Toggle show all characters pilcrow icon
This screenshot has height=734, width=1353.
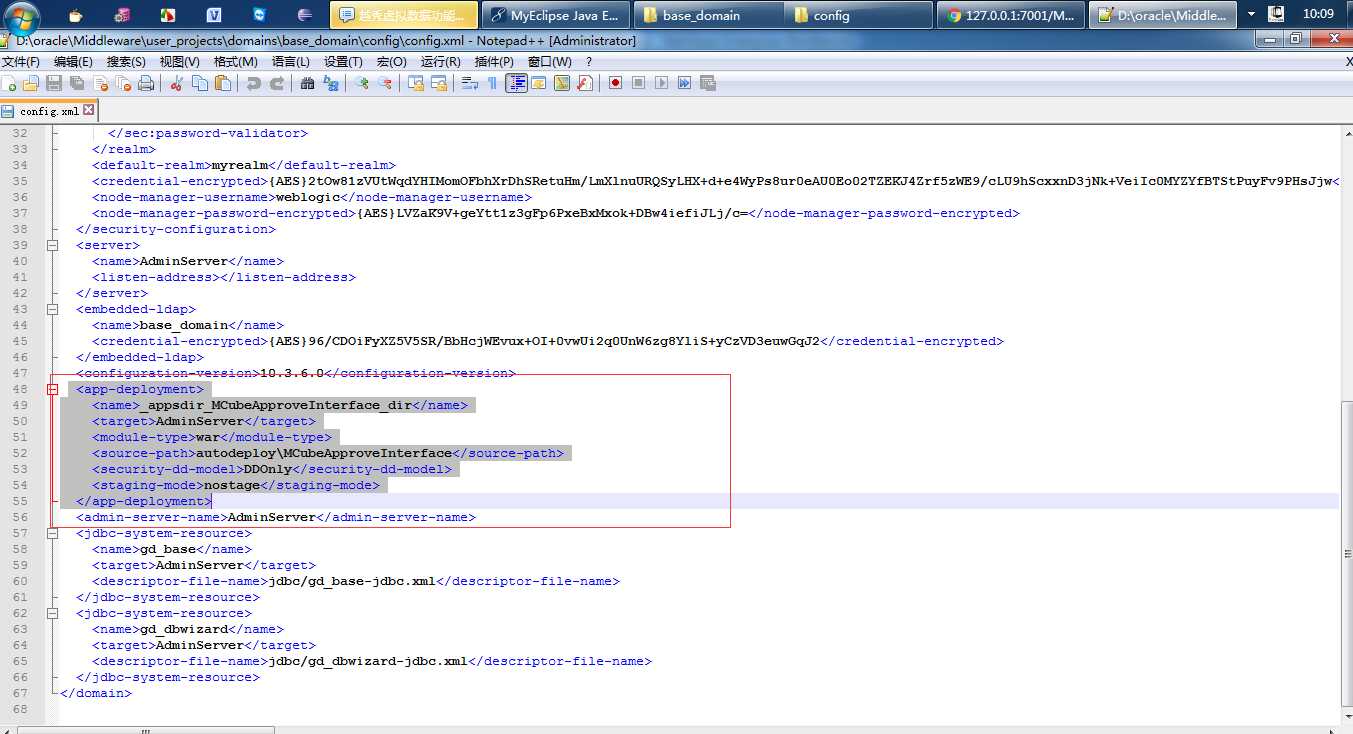pyautogui.click(x=492, y=83)
